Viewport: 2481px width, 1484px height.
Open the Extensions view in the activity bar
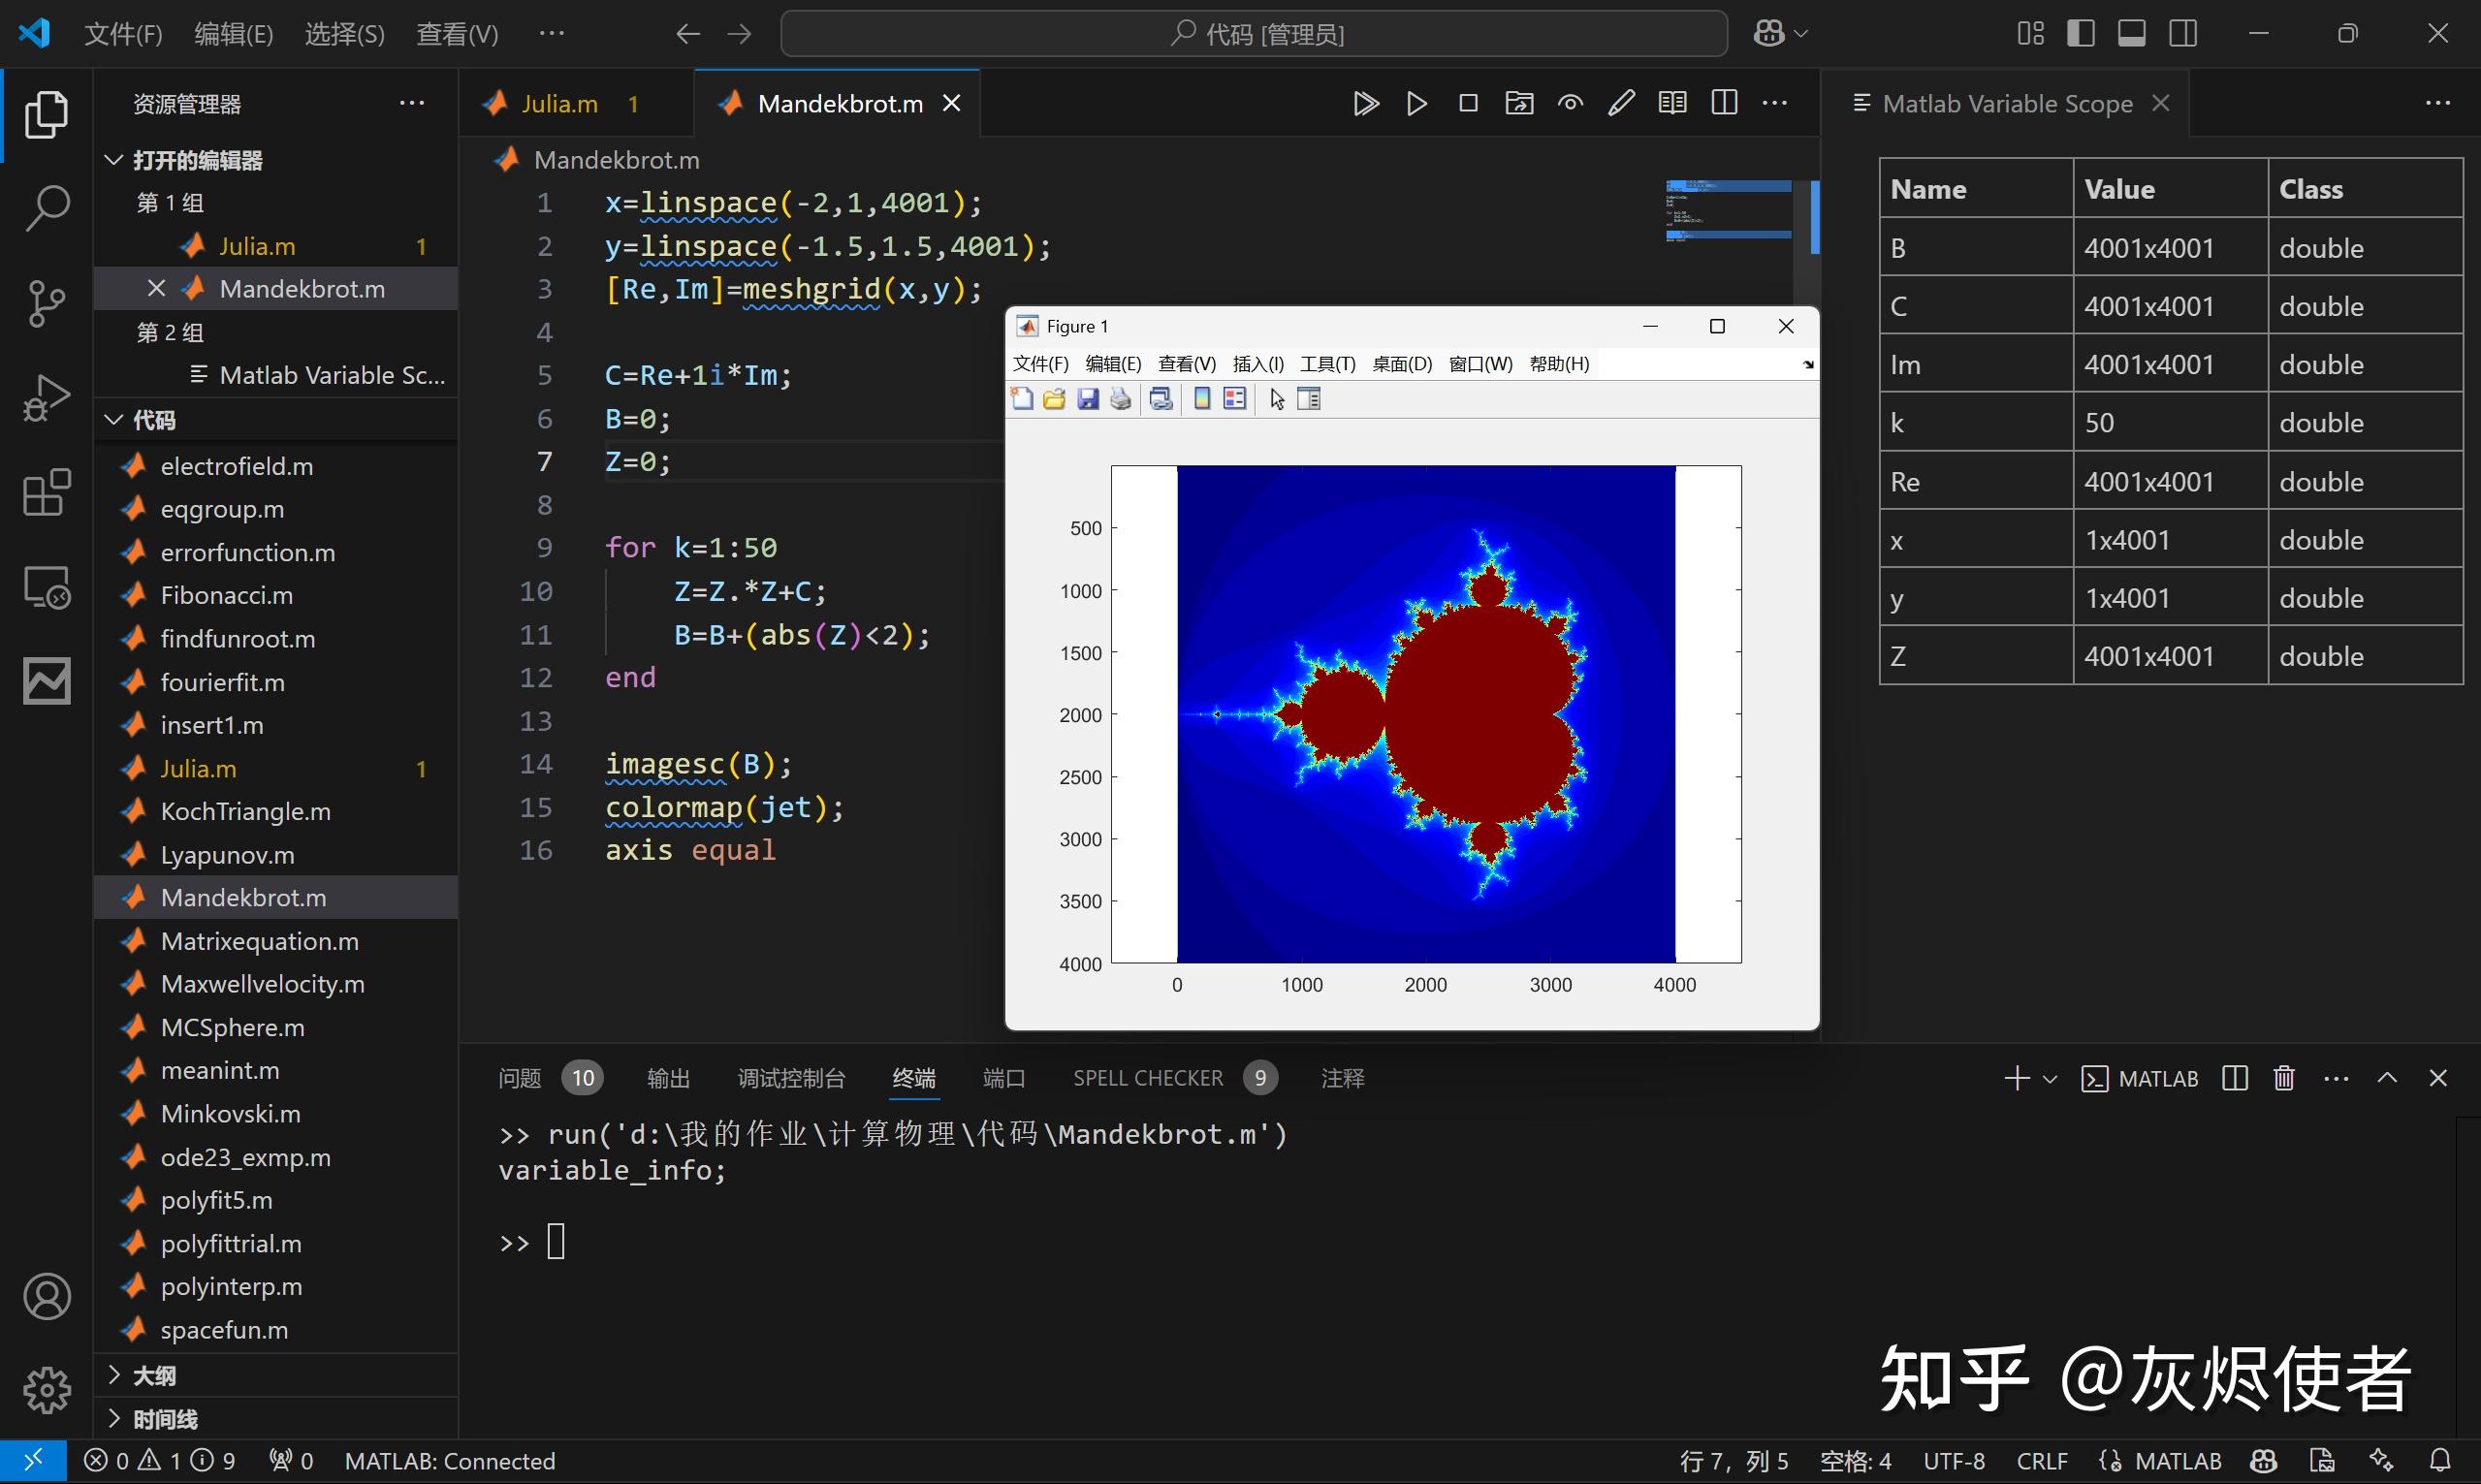pyautogui.click(x=46, y=492)
